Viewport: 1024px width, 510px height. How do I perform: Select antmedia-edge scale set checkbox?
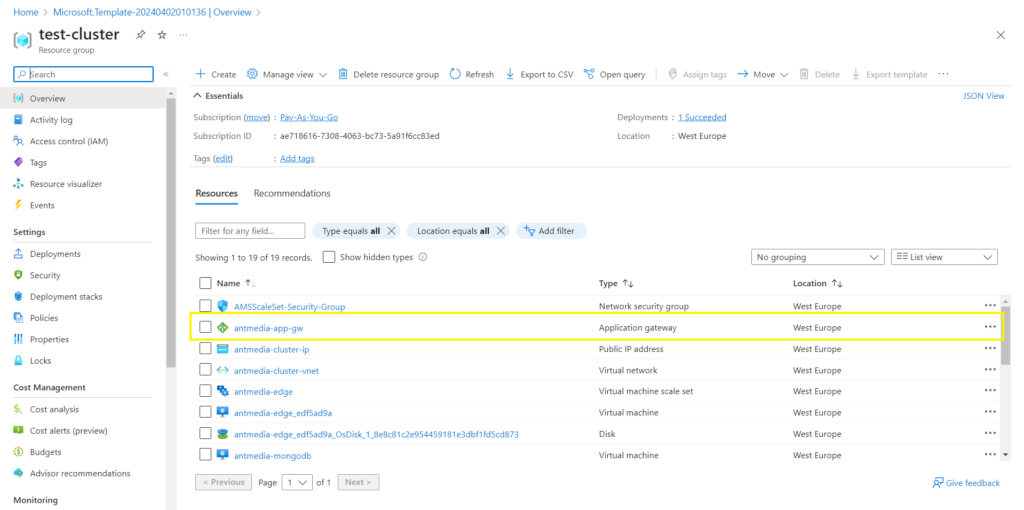(205, 391)
